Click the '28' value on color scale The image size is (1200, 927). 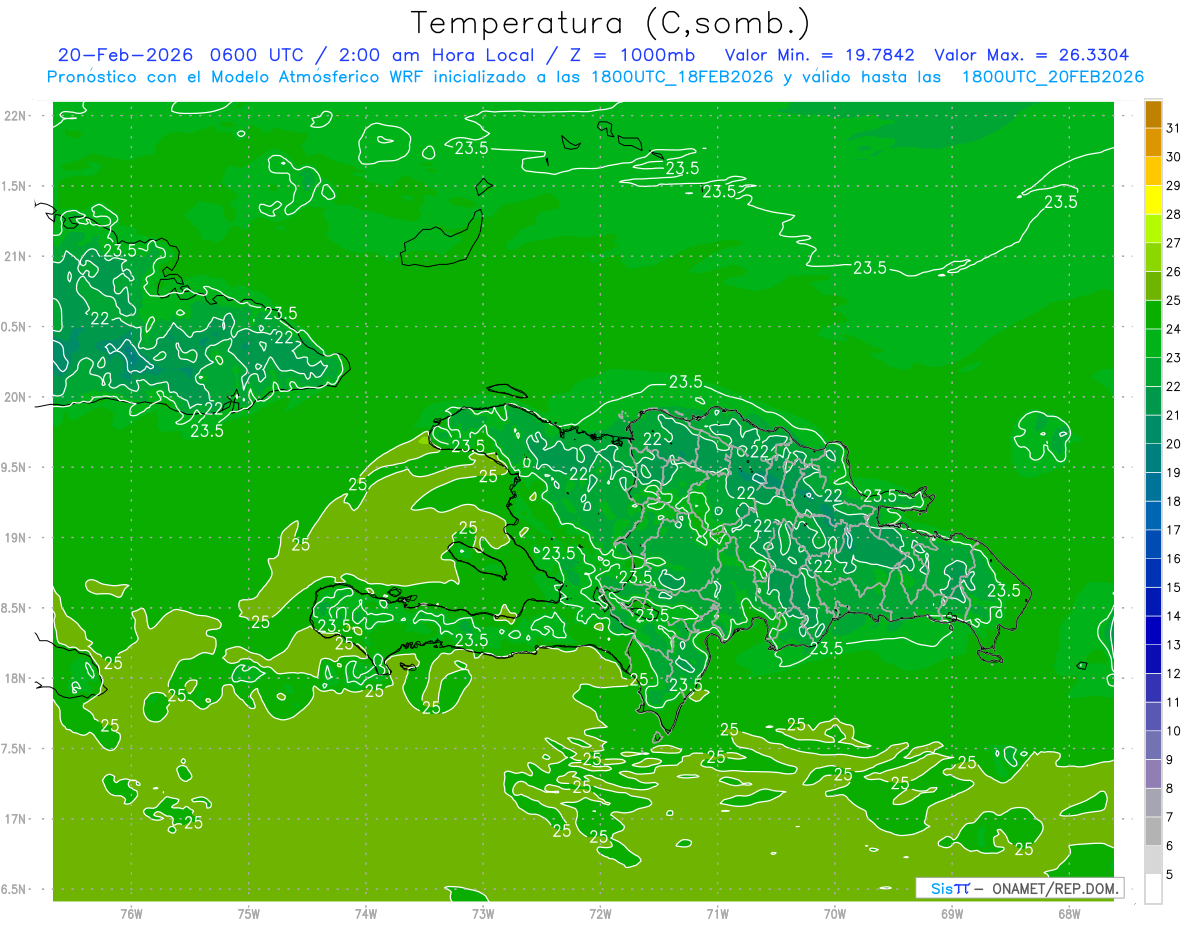1173,214
